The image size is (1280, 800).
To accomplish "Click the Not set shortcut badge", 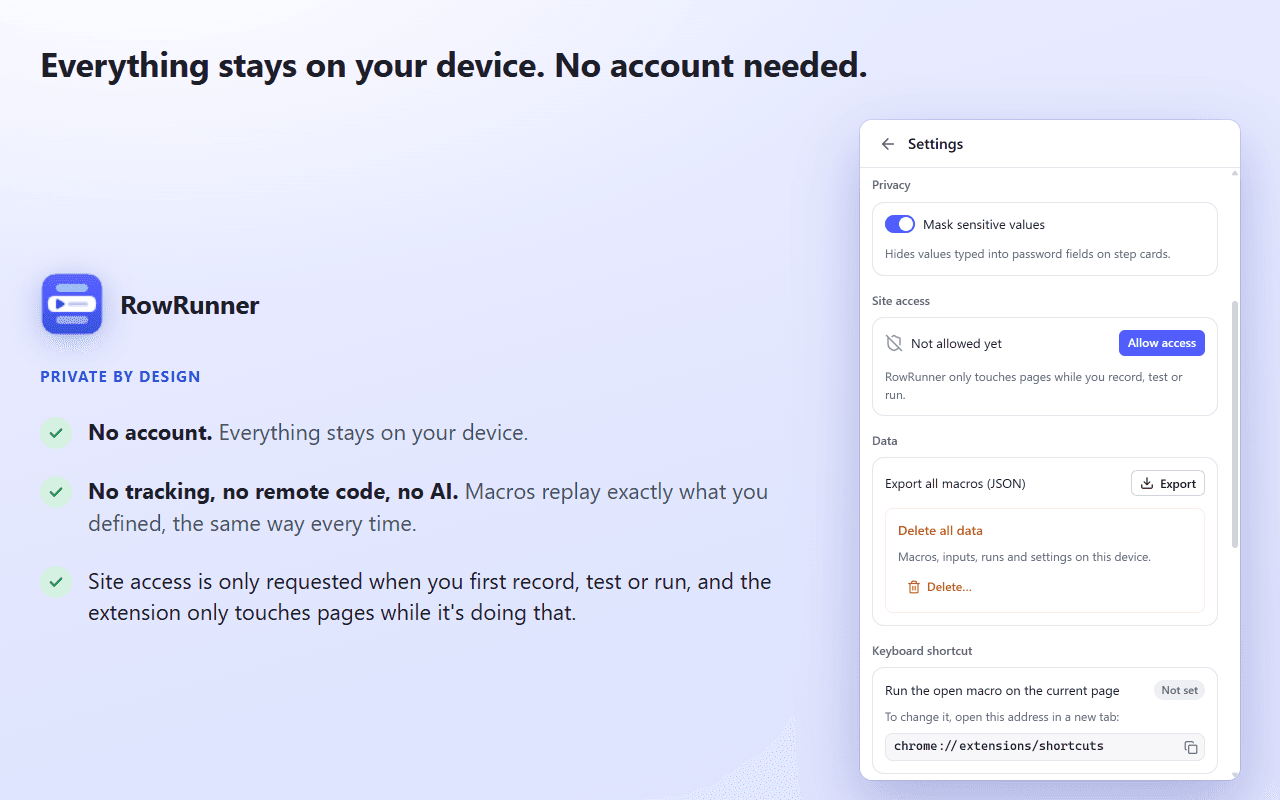I will coord(1179,690).
